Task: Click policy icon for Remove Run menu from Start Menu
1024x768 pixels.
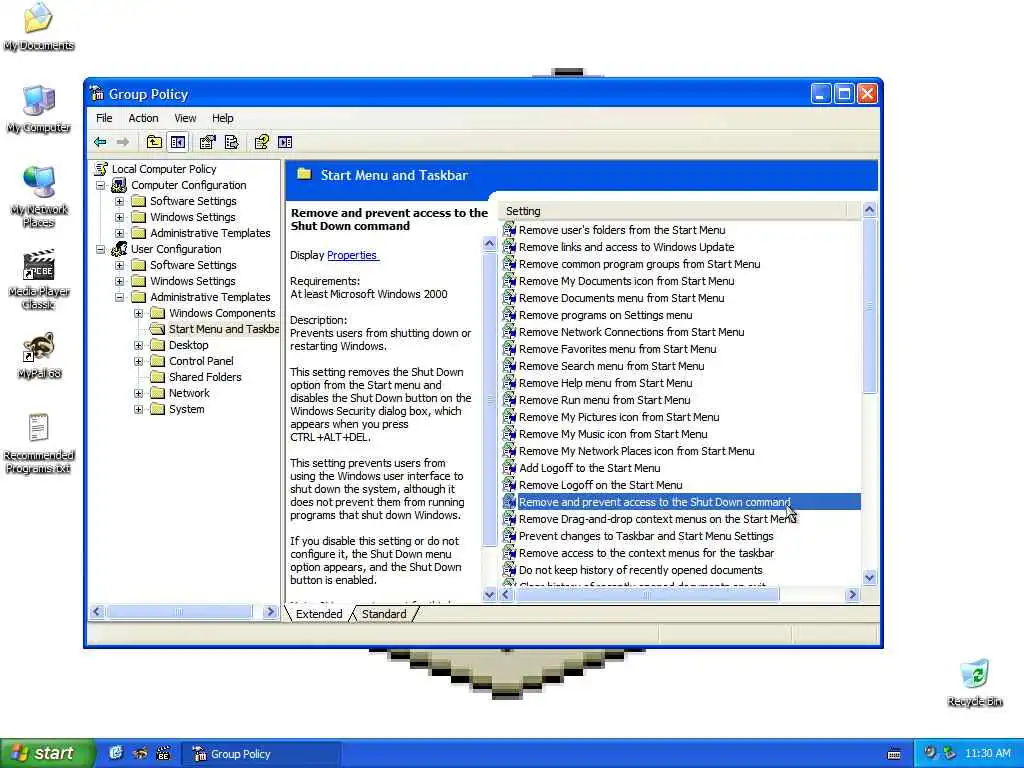Action: click(509, 400)
